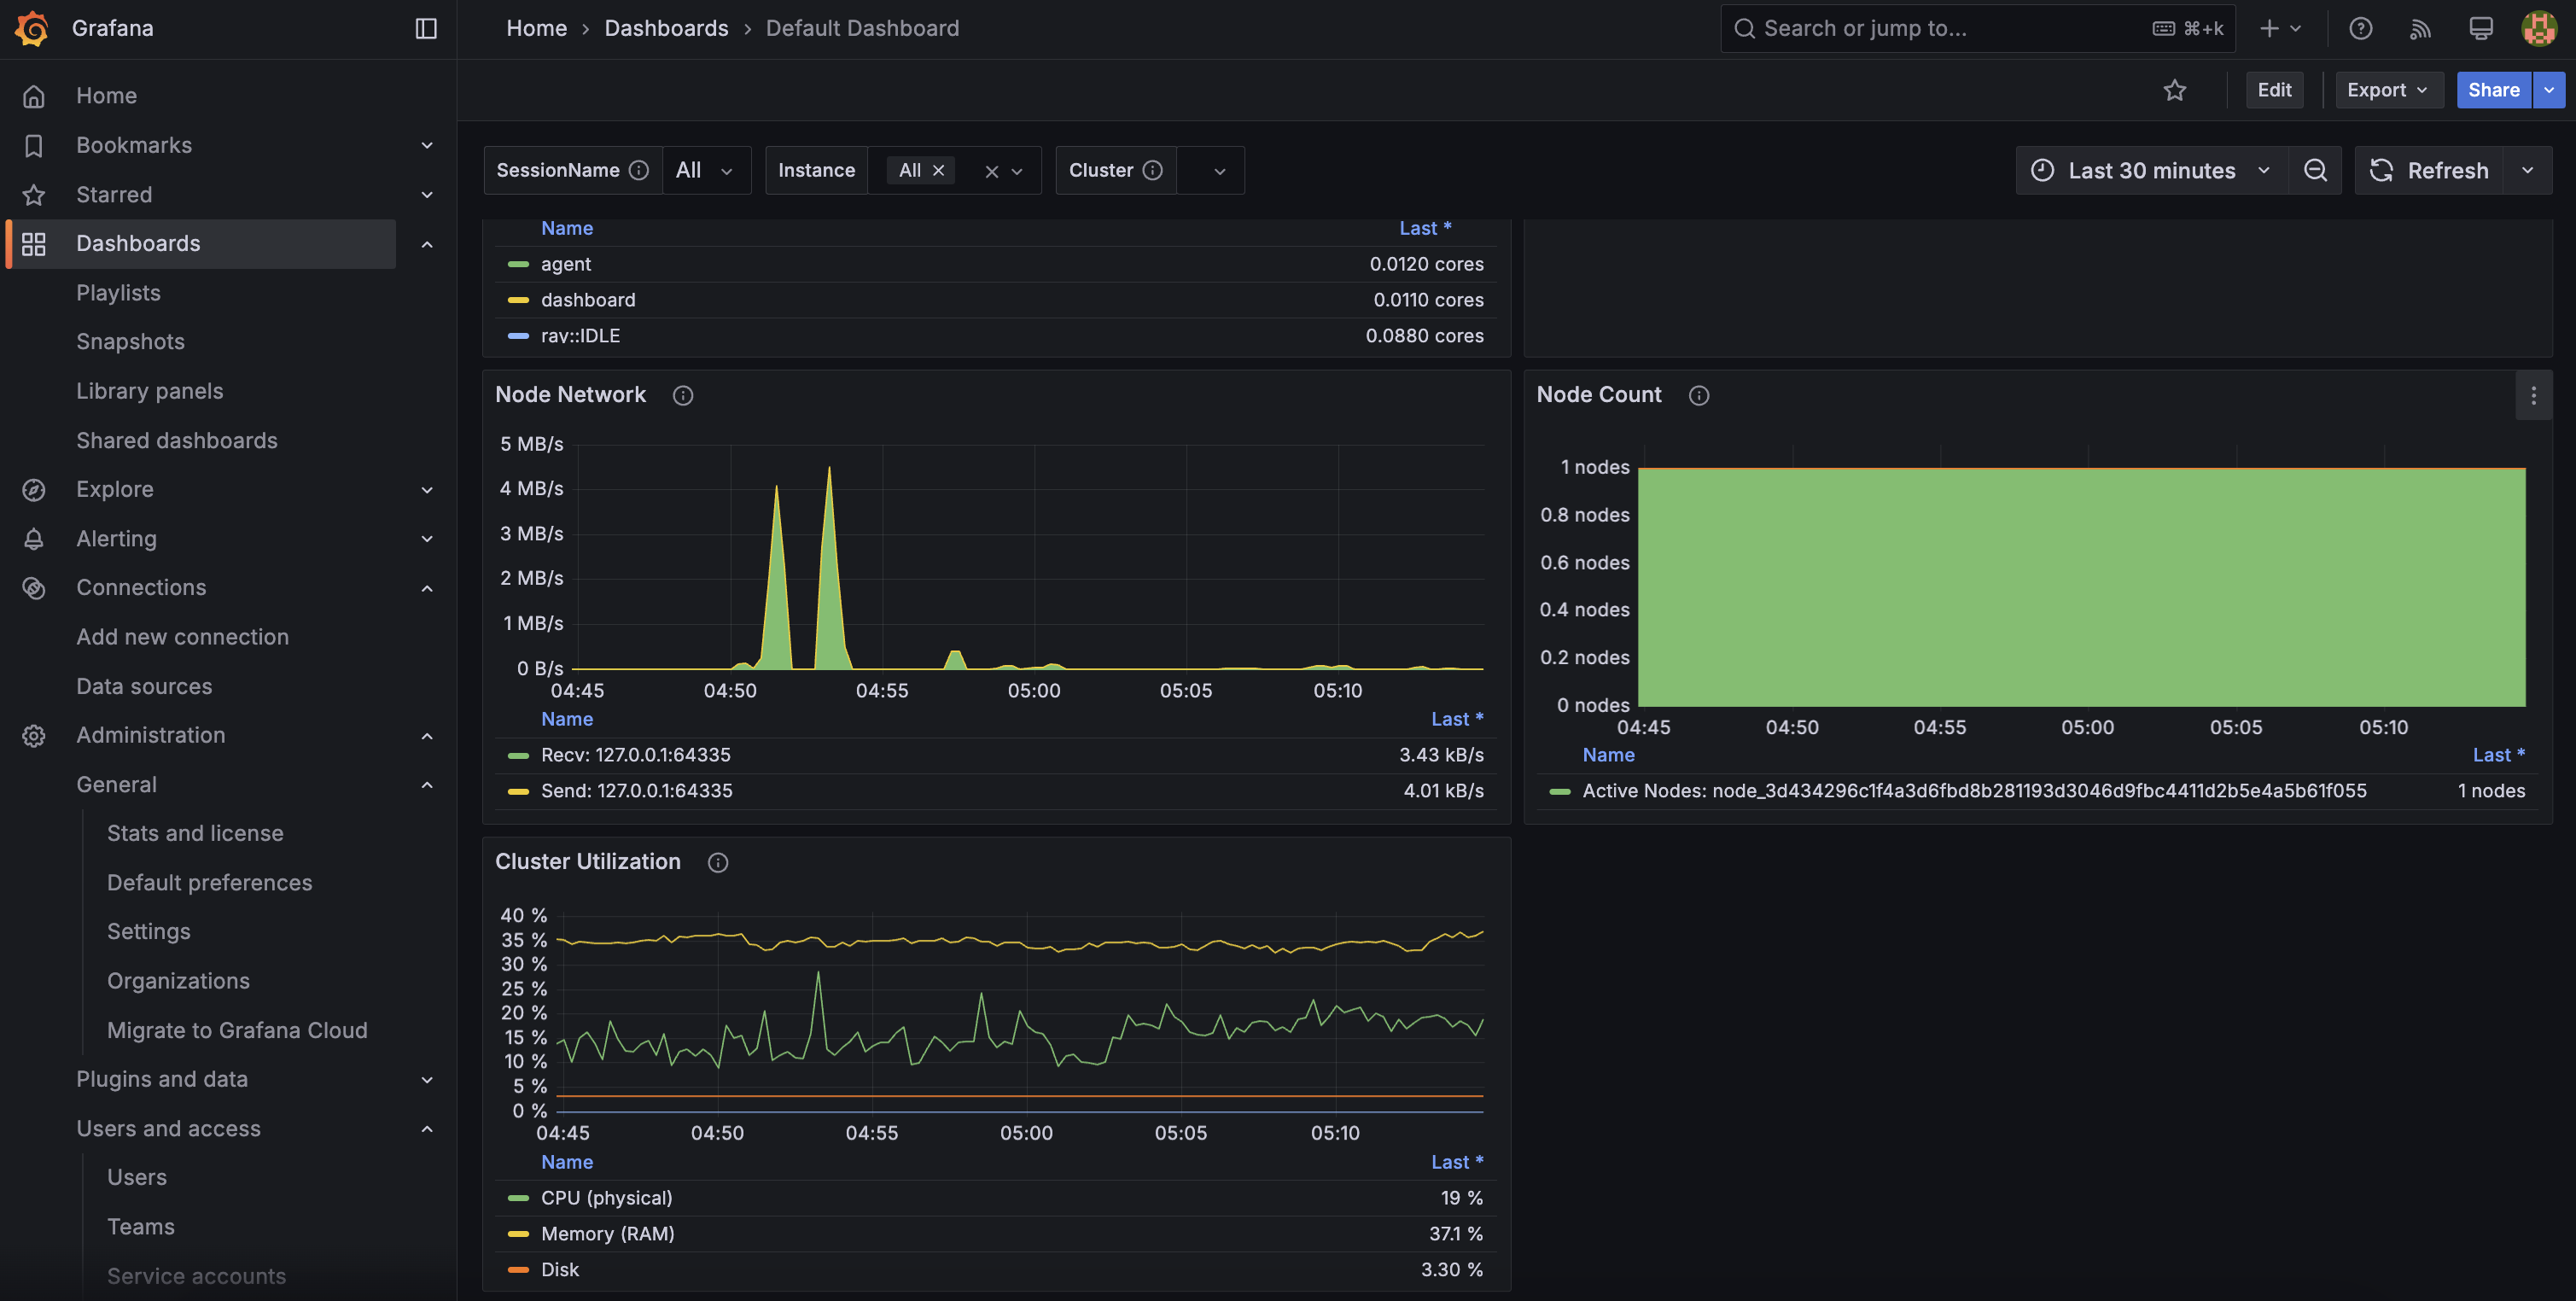2576x1301 pixels.
Task: Click the Administration gear icon
Action: [x=34, y=735]
